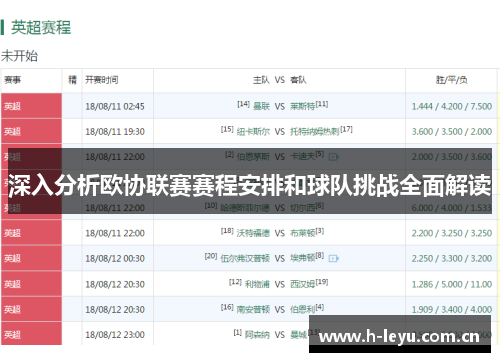Open away team 伯恩利
This screenshot has height=362, width=500.
point(302,310)
